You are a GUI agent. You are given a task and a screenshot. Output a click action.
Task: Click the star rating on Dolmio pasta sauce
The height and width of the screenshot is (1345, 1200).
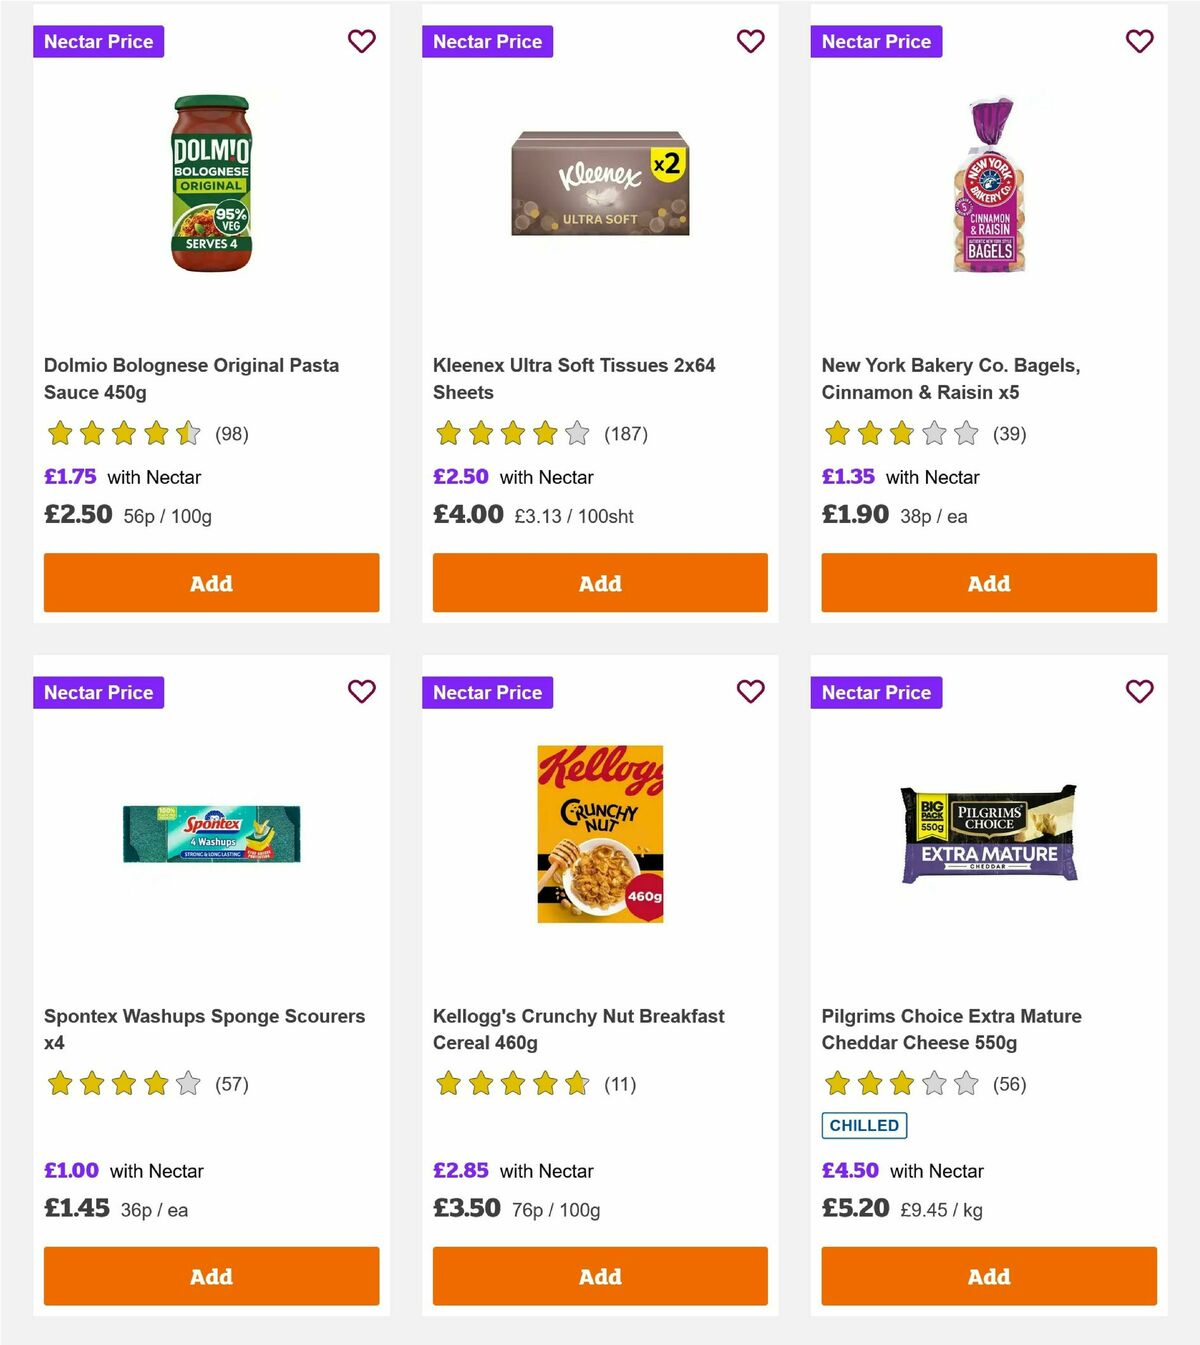pos(122,433)
